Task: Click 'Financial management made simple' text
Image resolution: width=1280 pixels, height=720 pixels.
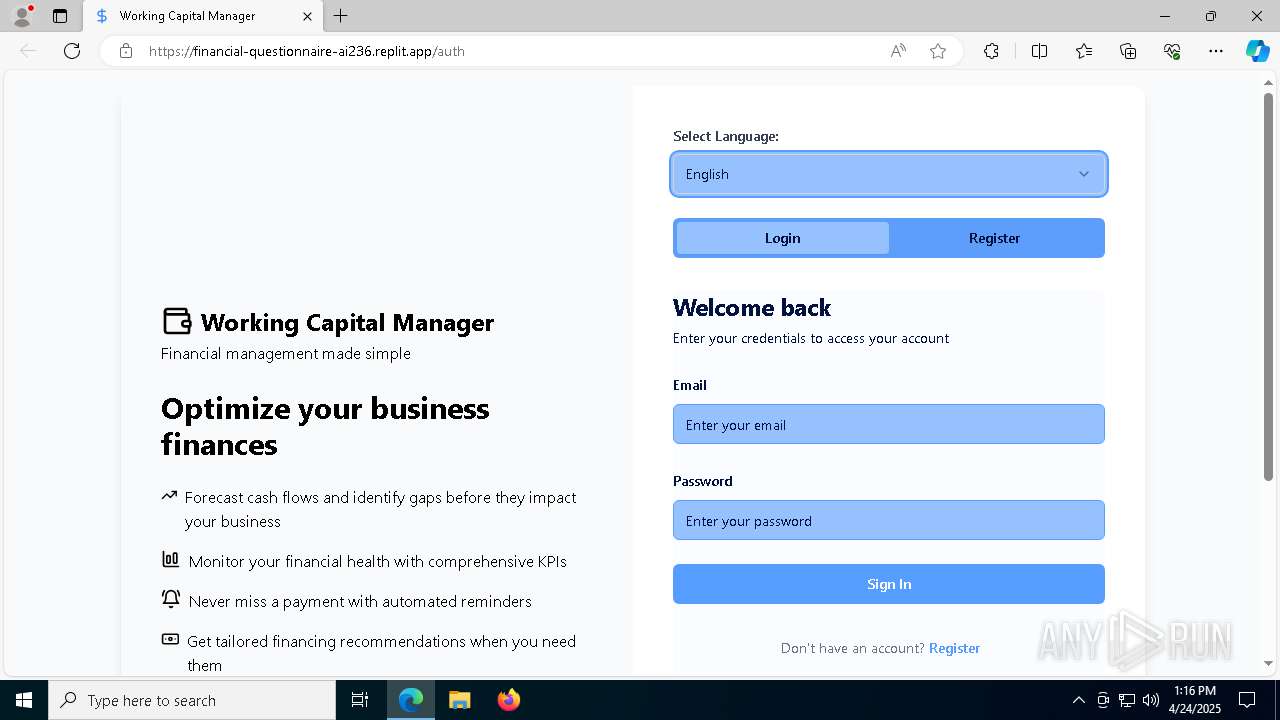Action: 286,353
